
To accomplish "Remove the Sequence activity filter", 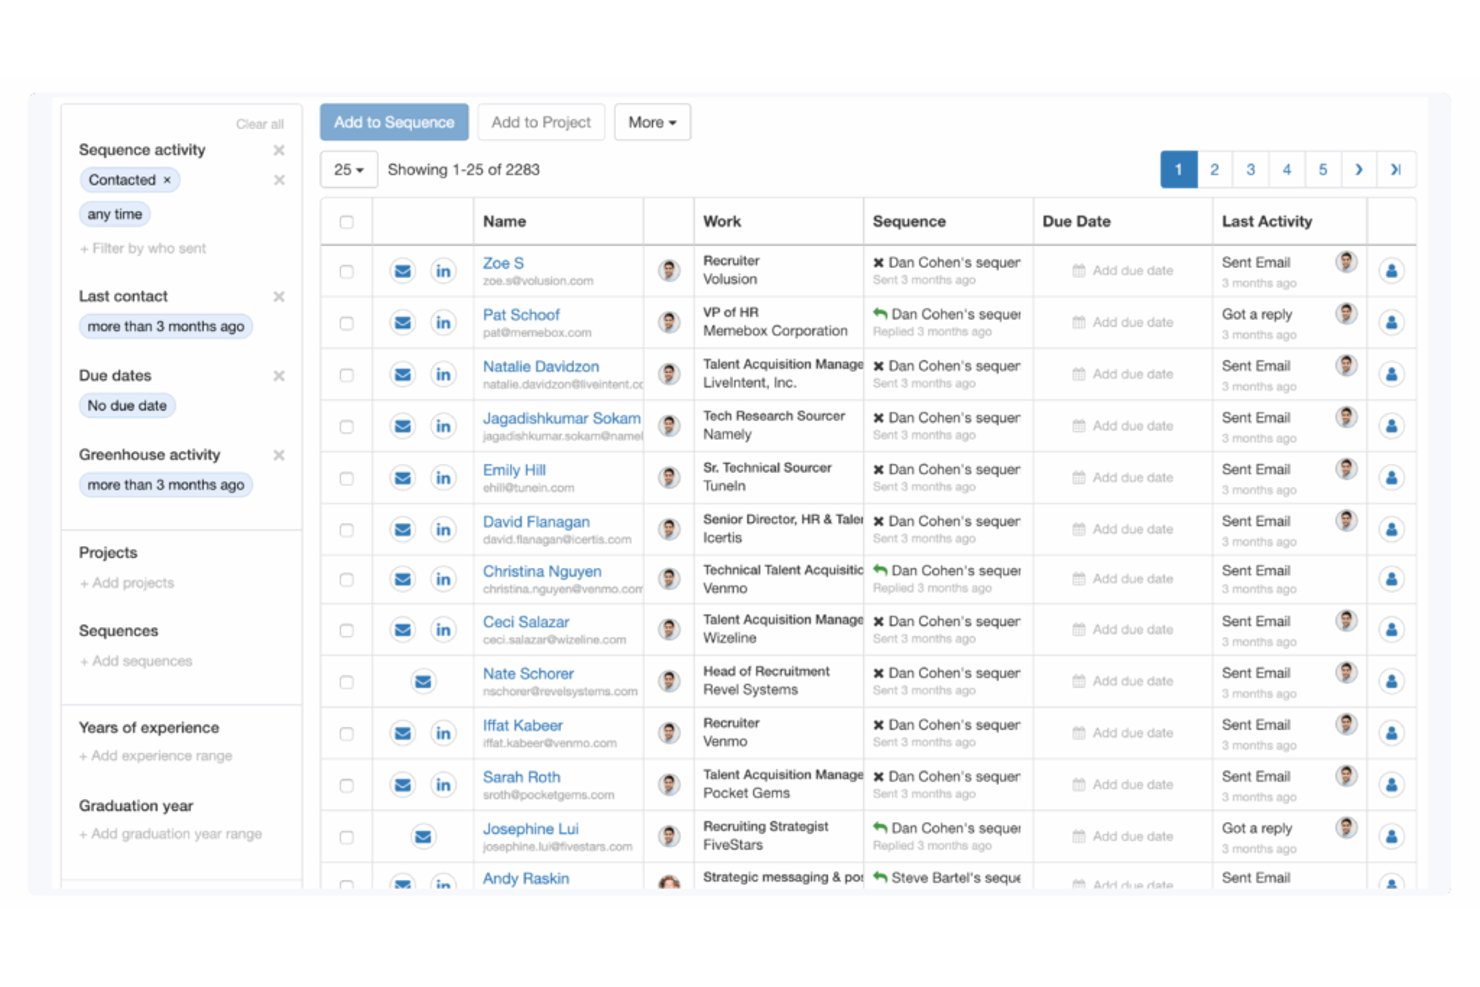I will click(279, 150).
